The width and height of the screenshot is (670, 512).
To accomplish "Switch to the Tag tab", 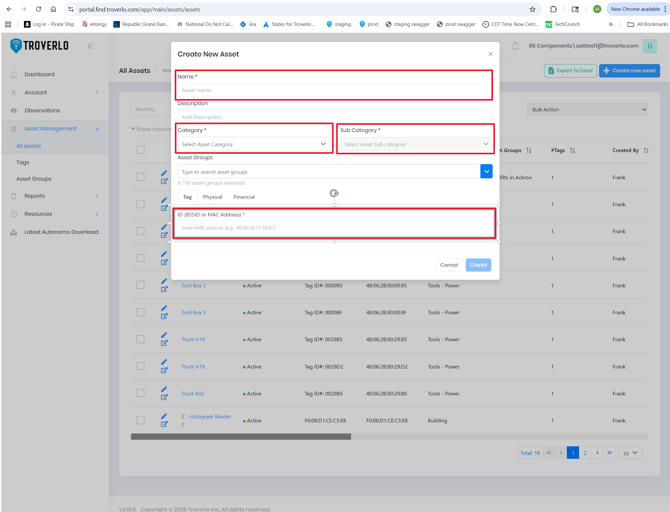I will (187, 197).
